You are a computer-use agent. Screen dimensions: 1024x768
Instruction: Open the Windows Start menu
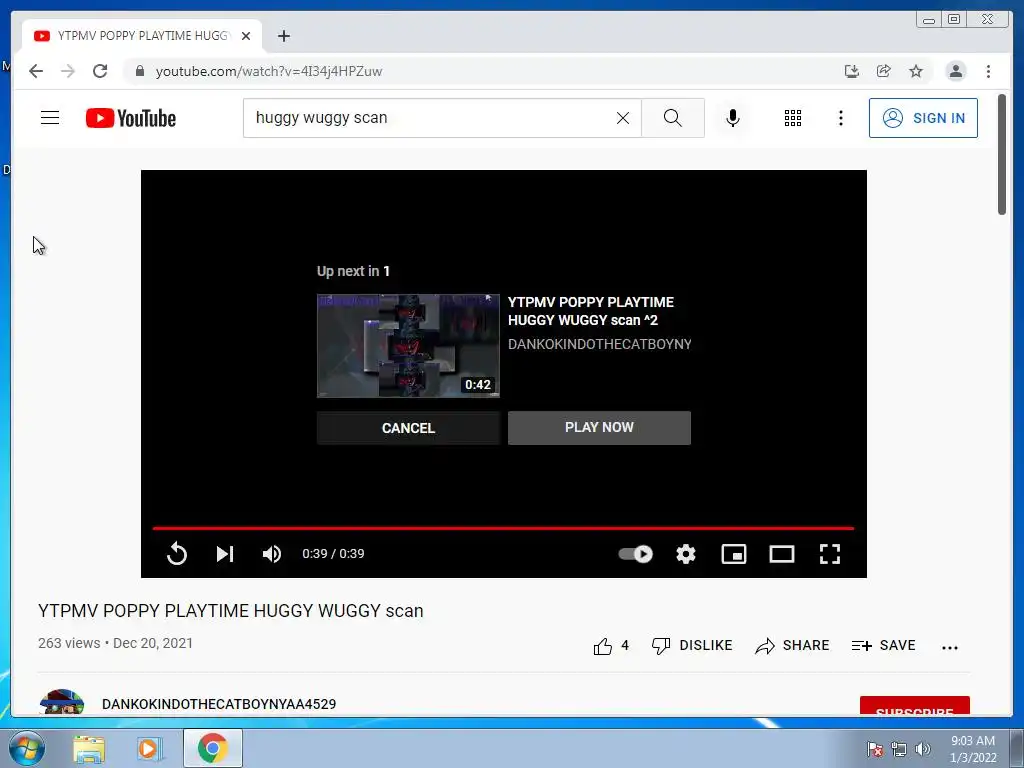coord(26,748)
